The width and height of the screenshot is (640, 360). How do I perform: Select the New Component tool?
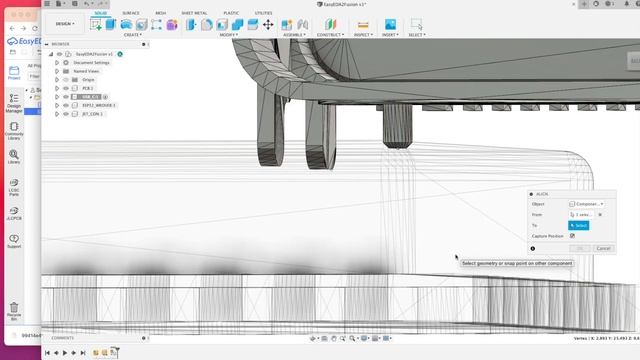pyautogui.click(x=287, y=24)
